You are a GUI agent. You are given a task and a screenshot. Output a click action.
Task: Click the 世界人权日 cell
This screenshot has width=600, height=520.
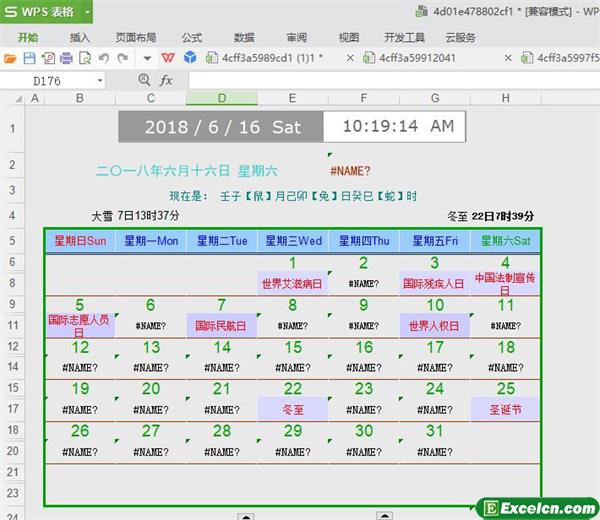point(434,326)
